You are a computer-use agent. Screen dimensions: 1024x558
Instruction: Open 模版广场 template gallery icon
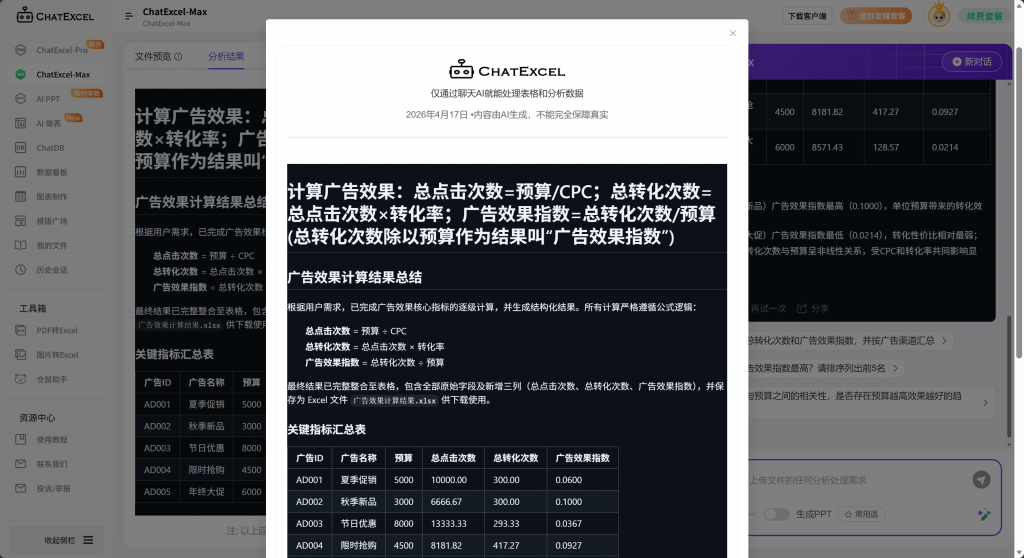pos(21,221)
